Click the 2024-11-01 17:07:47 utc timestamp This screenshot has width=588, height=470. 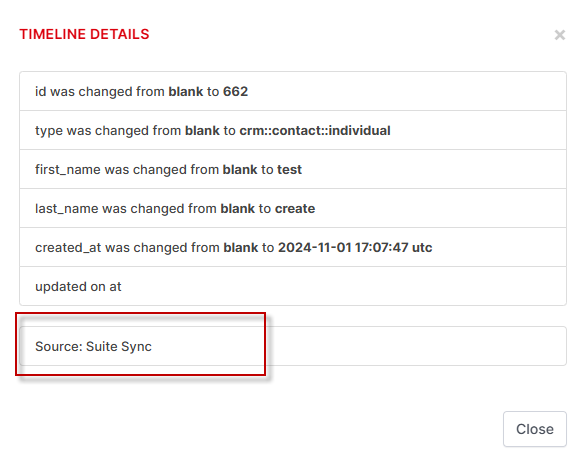point(355,248)
